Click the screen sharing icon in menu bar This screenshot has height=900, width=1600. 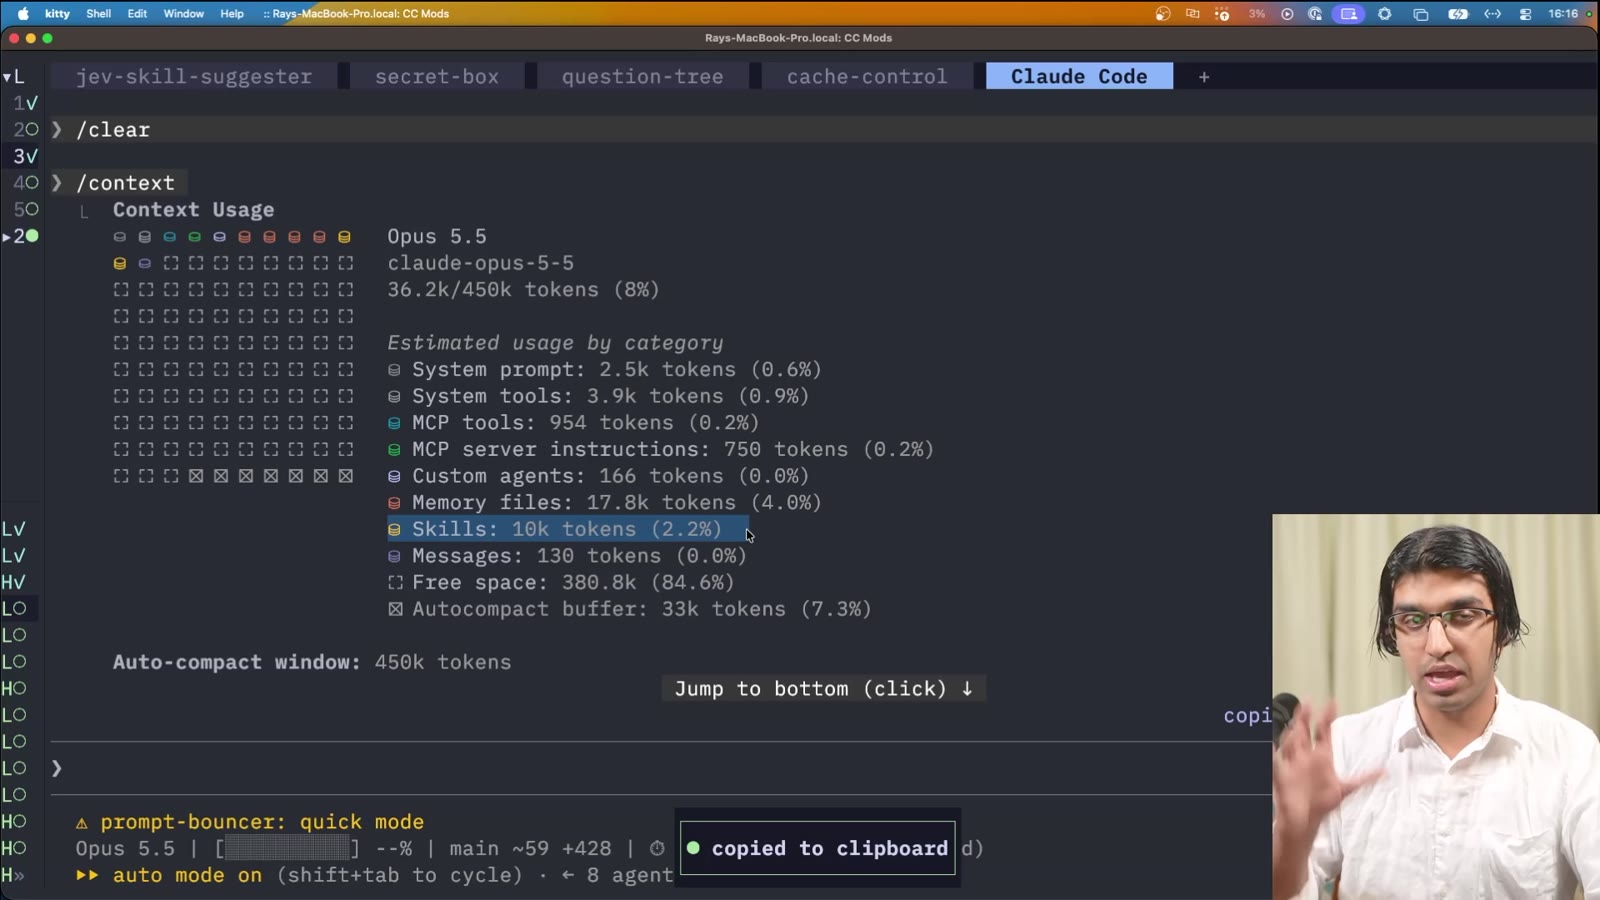click(x=1348, y=14)
